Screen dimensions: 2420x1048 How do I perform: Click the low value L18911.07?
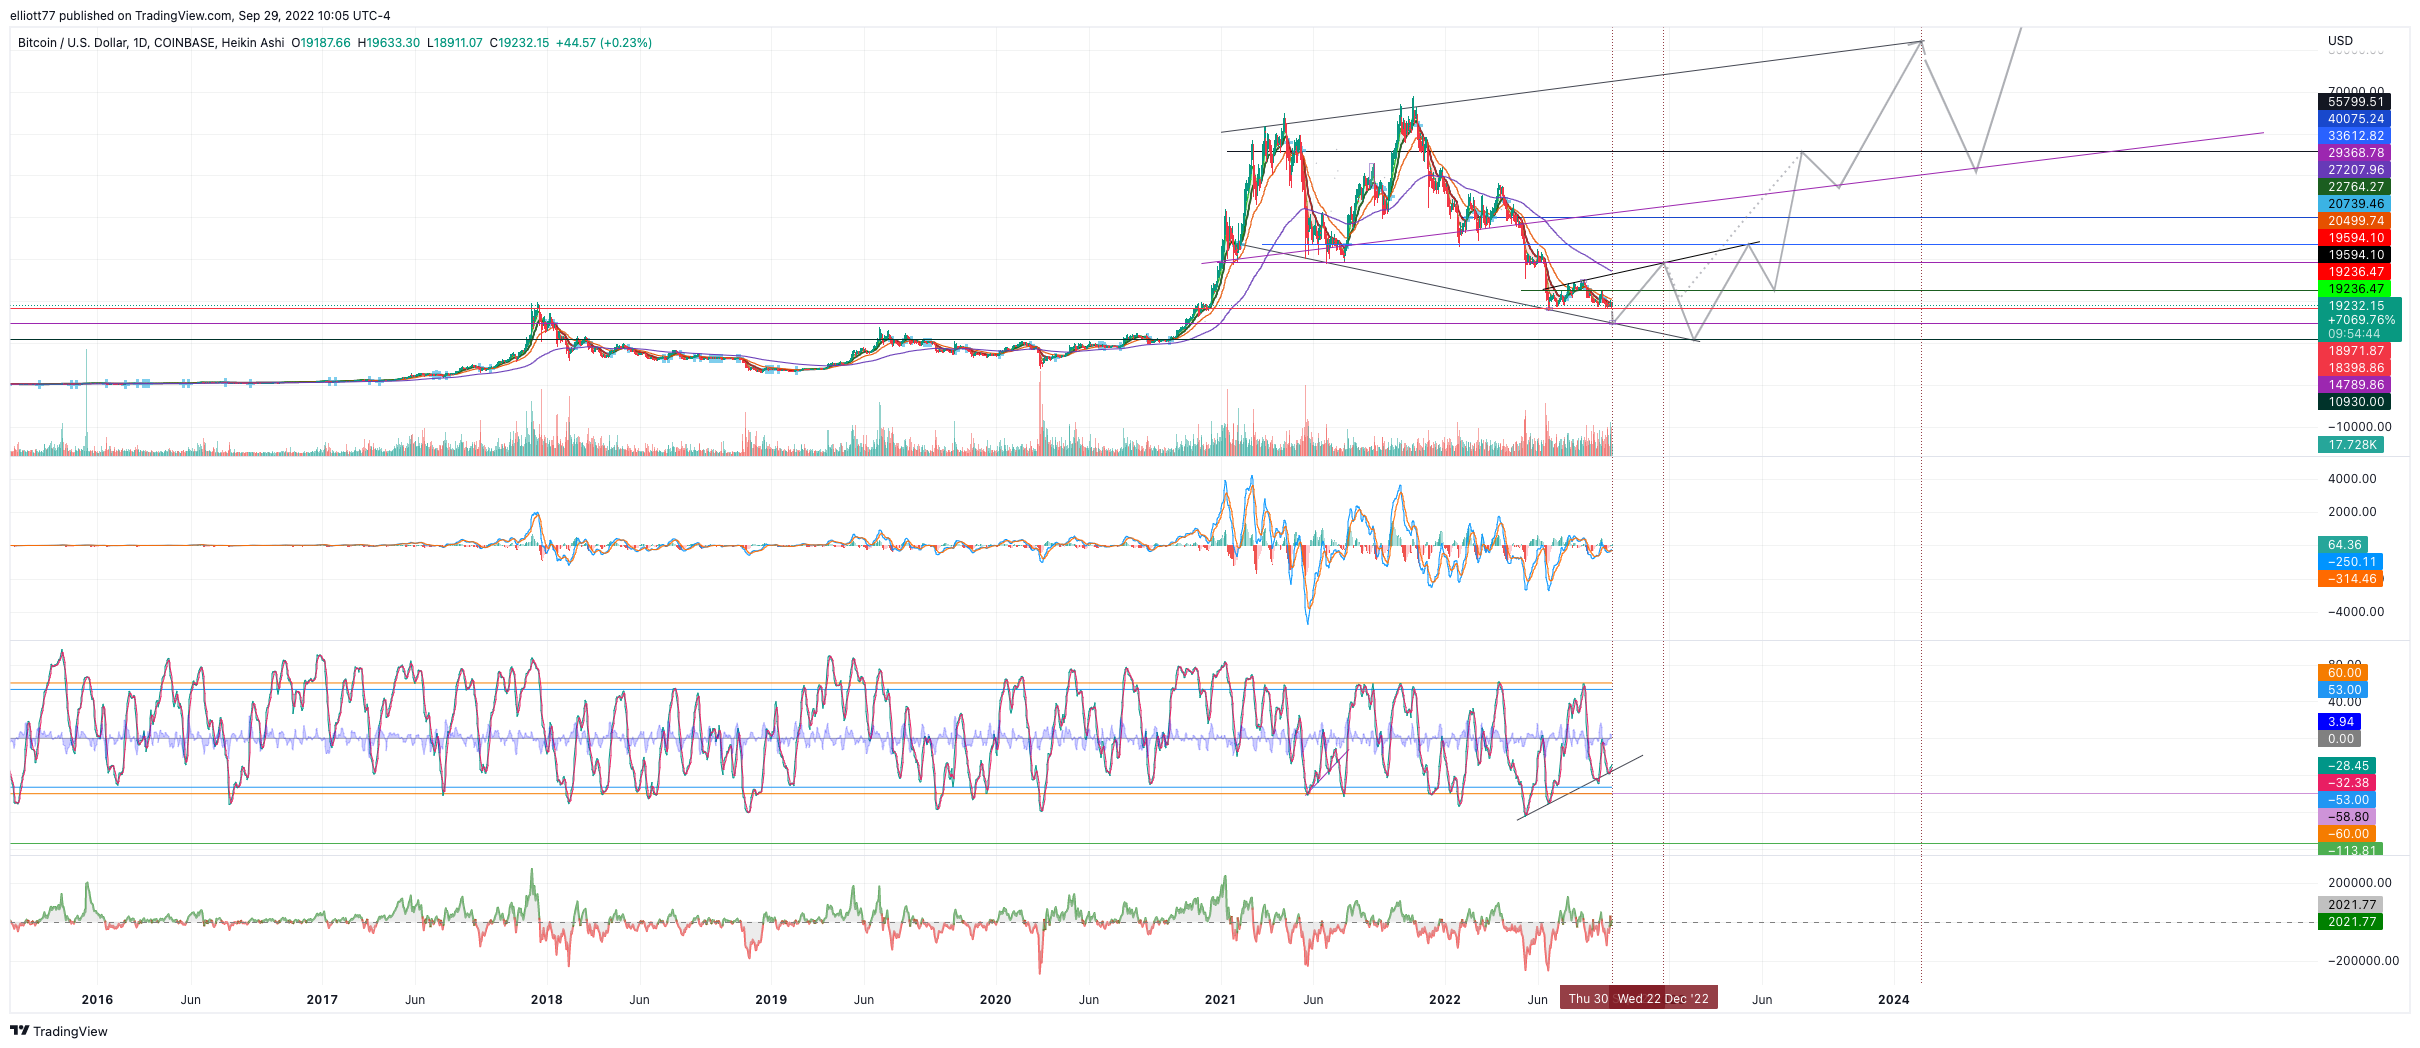tap(455, 43)
